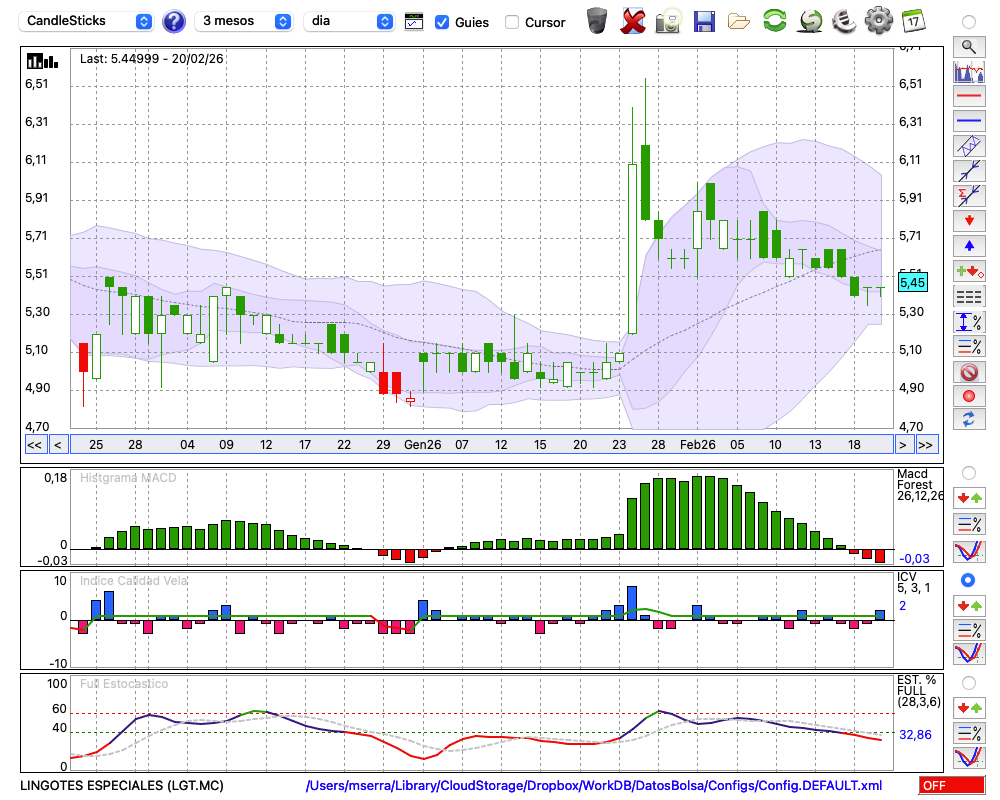The width and height of the screenshot is (1000, 800).
Task: Enable the Cursor checkbox
Action: [512, 22]
